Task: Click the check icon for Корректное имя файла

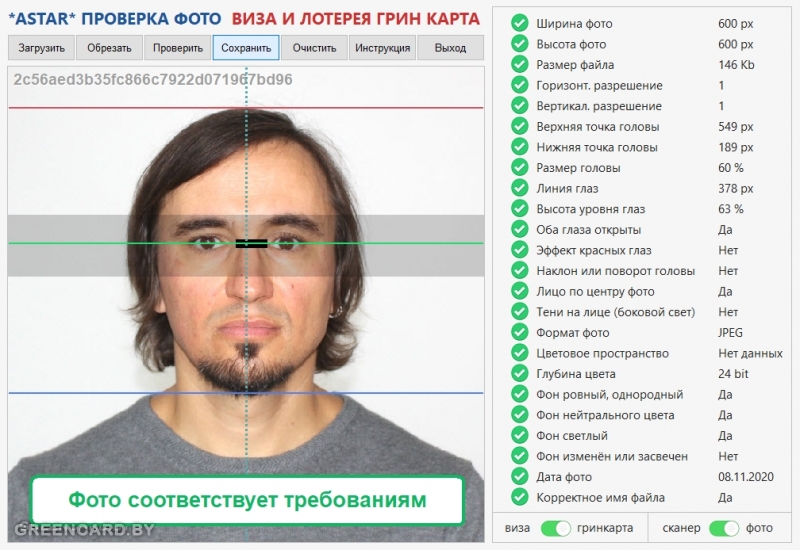Action: 519,497
